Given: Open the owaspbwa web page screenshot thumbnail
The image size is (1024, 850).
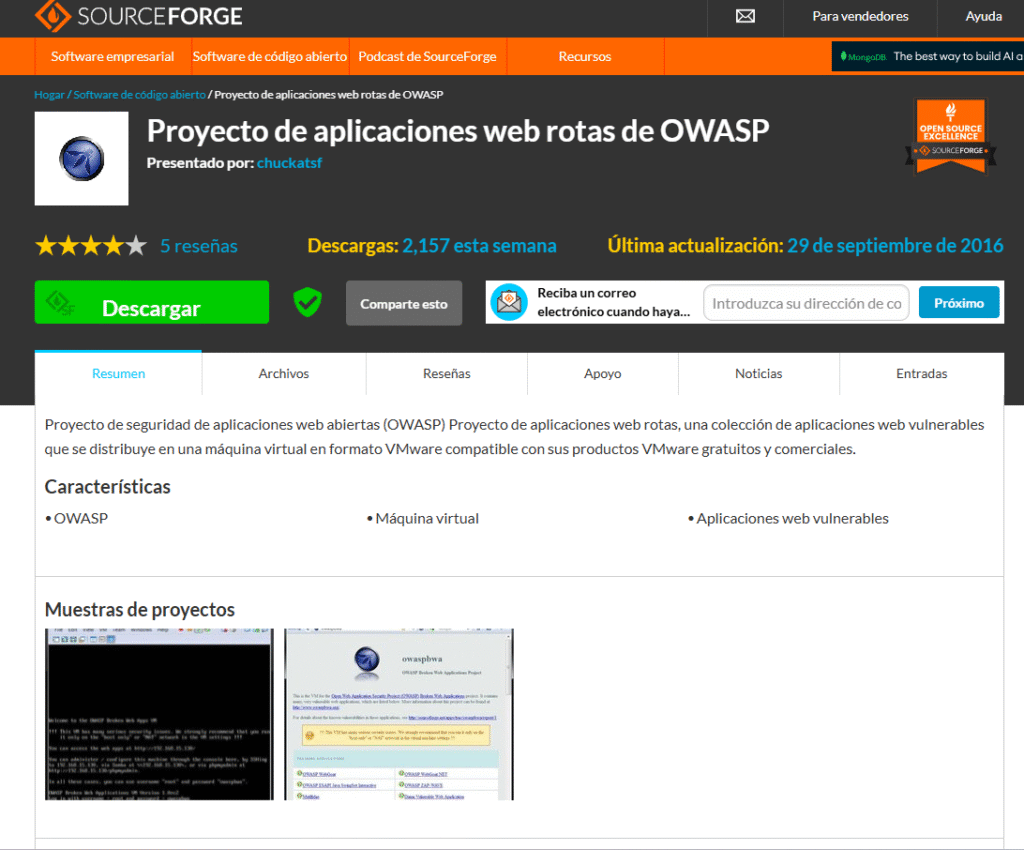Looking at the screenshot, I should (398, 714).
